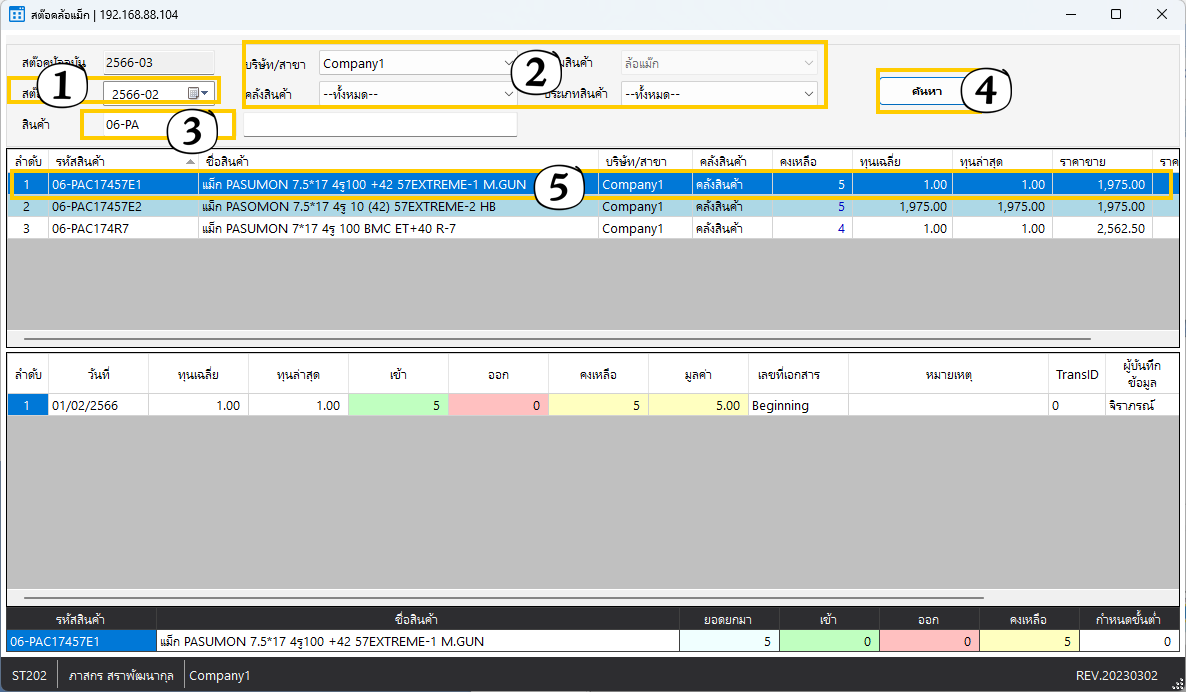This screenshot has width=1186, height=692.
Task: Click the วันที่ column header in transactions
Action: (98, 374)
